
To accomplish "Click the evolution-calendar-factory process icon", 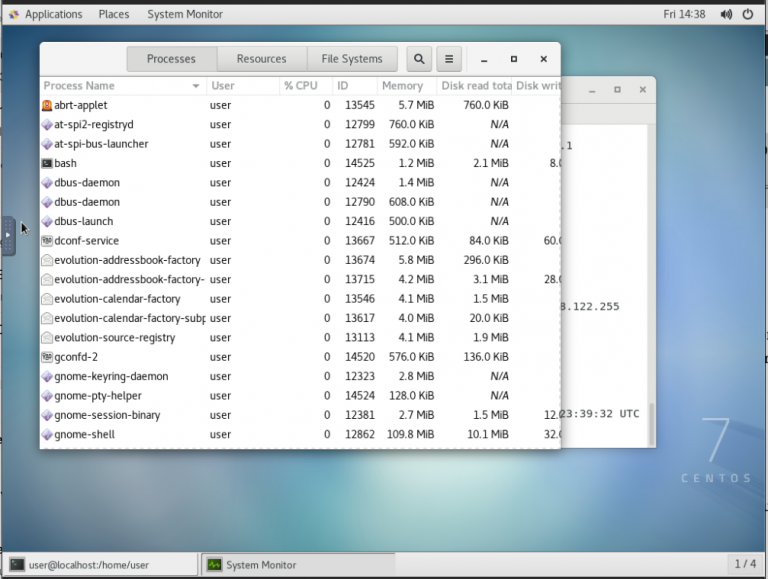I will tap(47, 299).
